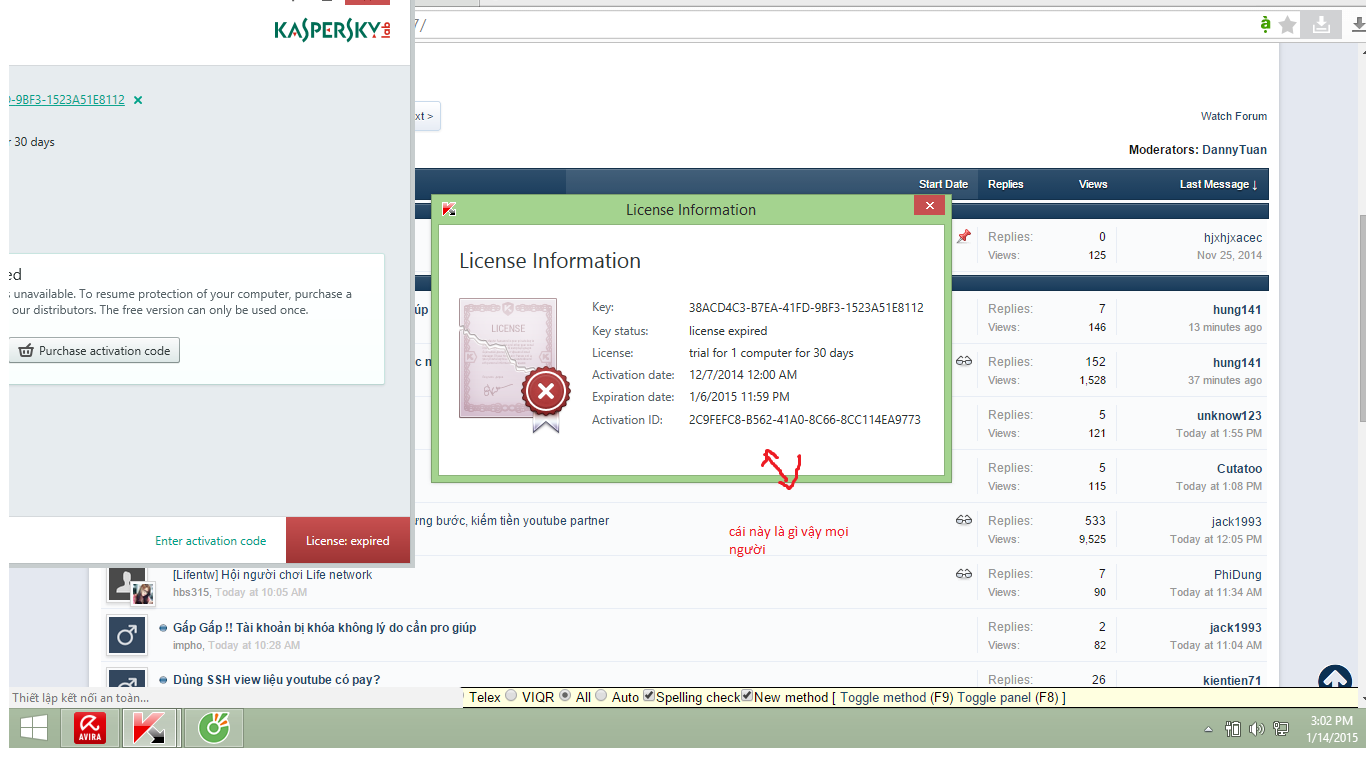
Task: Sort threads by Views column
Action: click(1093, 184)
